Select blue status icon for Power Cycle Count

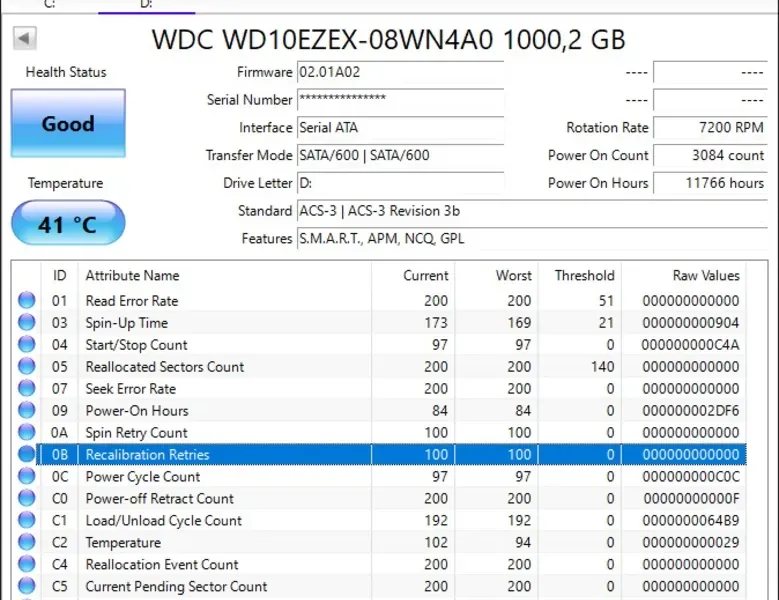pos(27,476)
